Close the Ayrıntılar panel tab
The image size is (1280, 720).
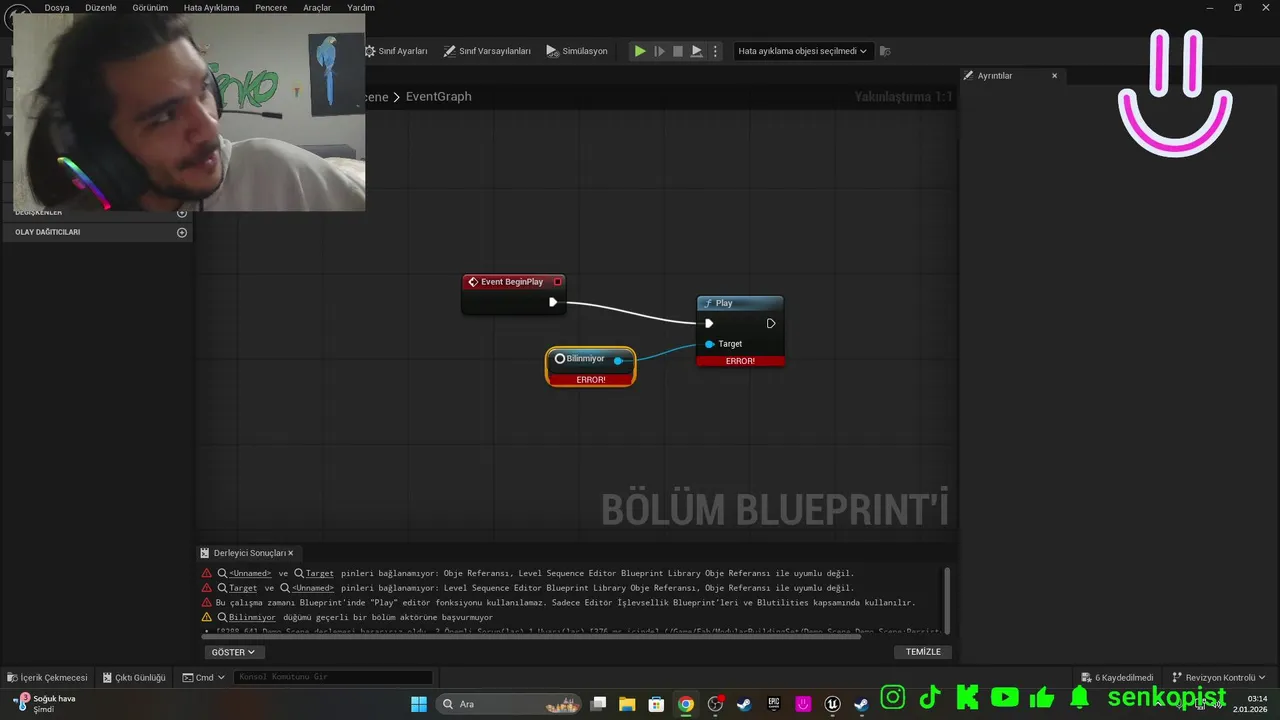(1054, 76)
